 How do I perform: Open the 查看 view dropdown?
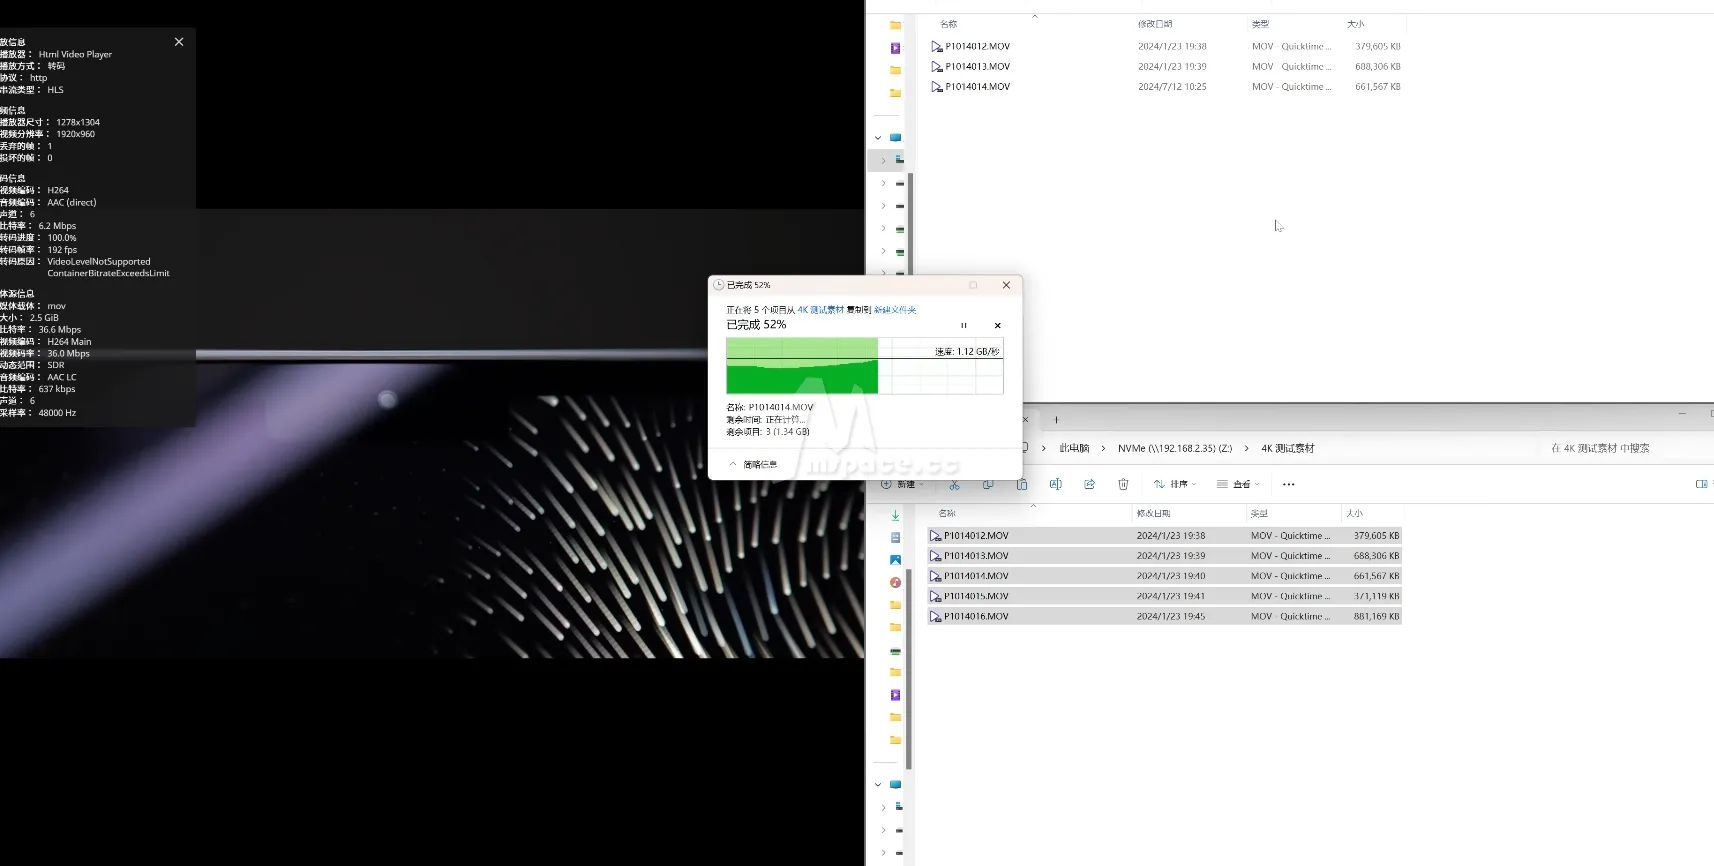pos(1237,484)
